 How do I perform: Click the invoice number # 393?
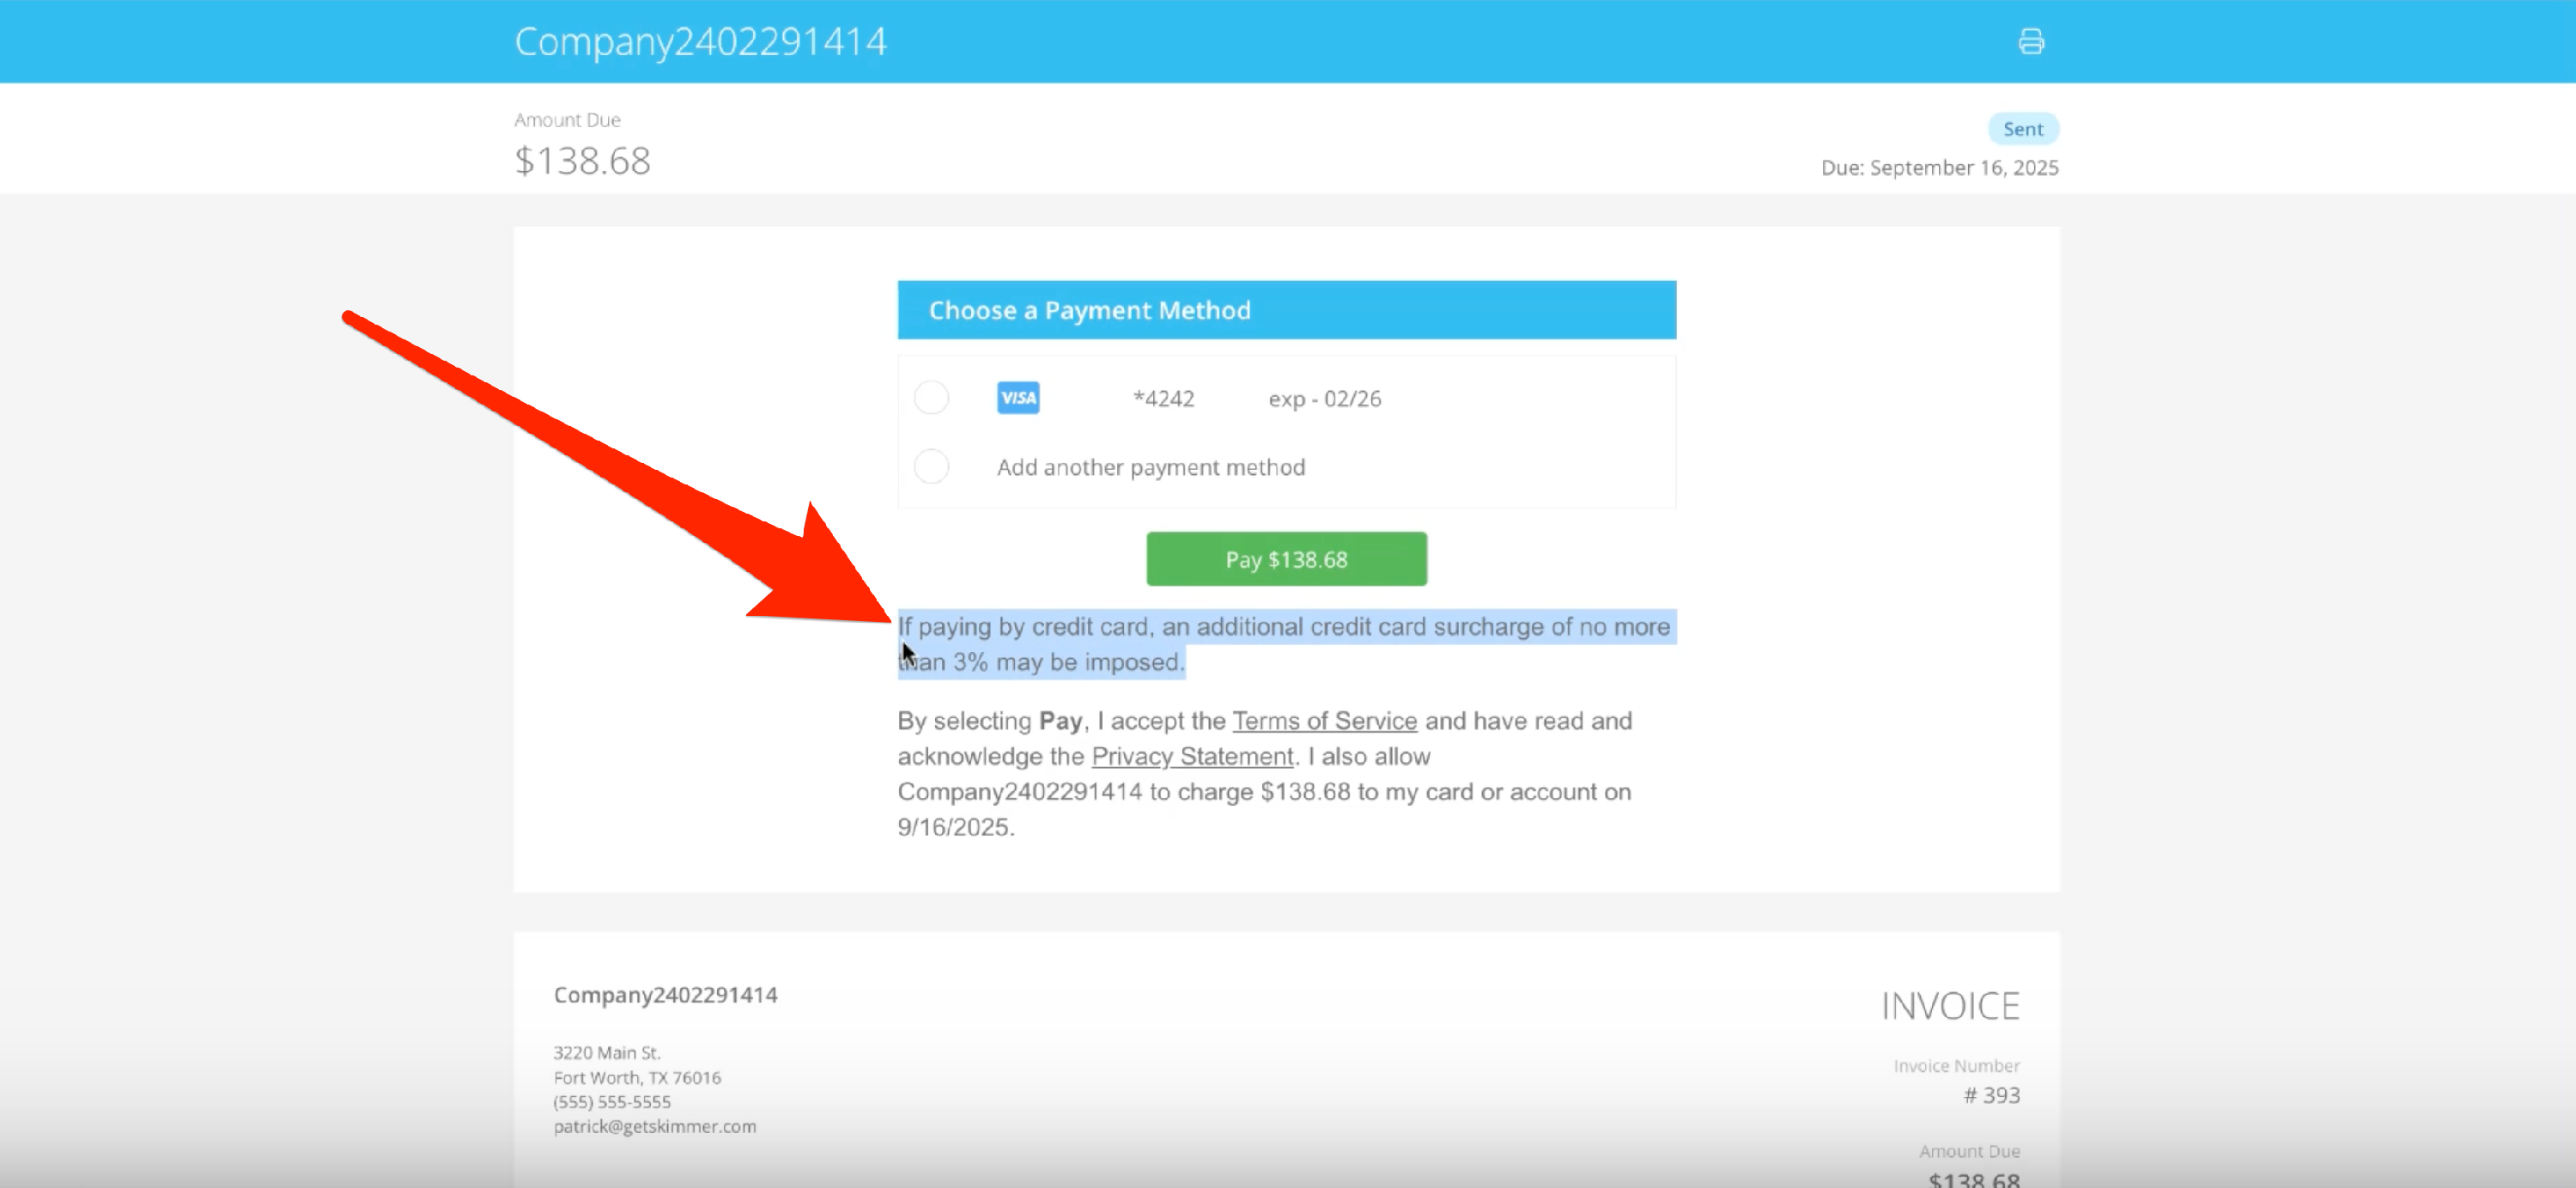tap(1991, 1095)
